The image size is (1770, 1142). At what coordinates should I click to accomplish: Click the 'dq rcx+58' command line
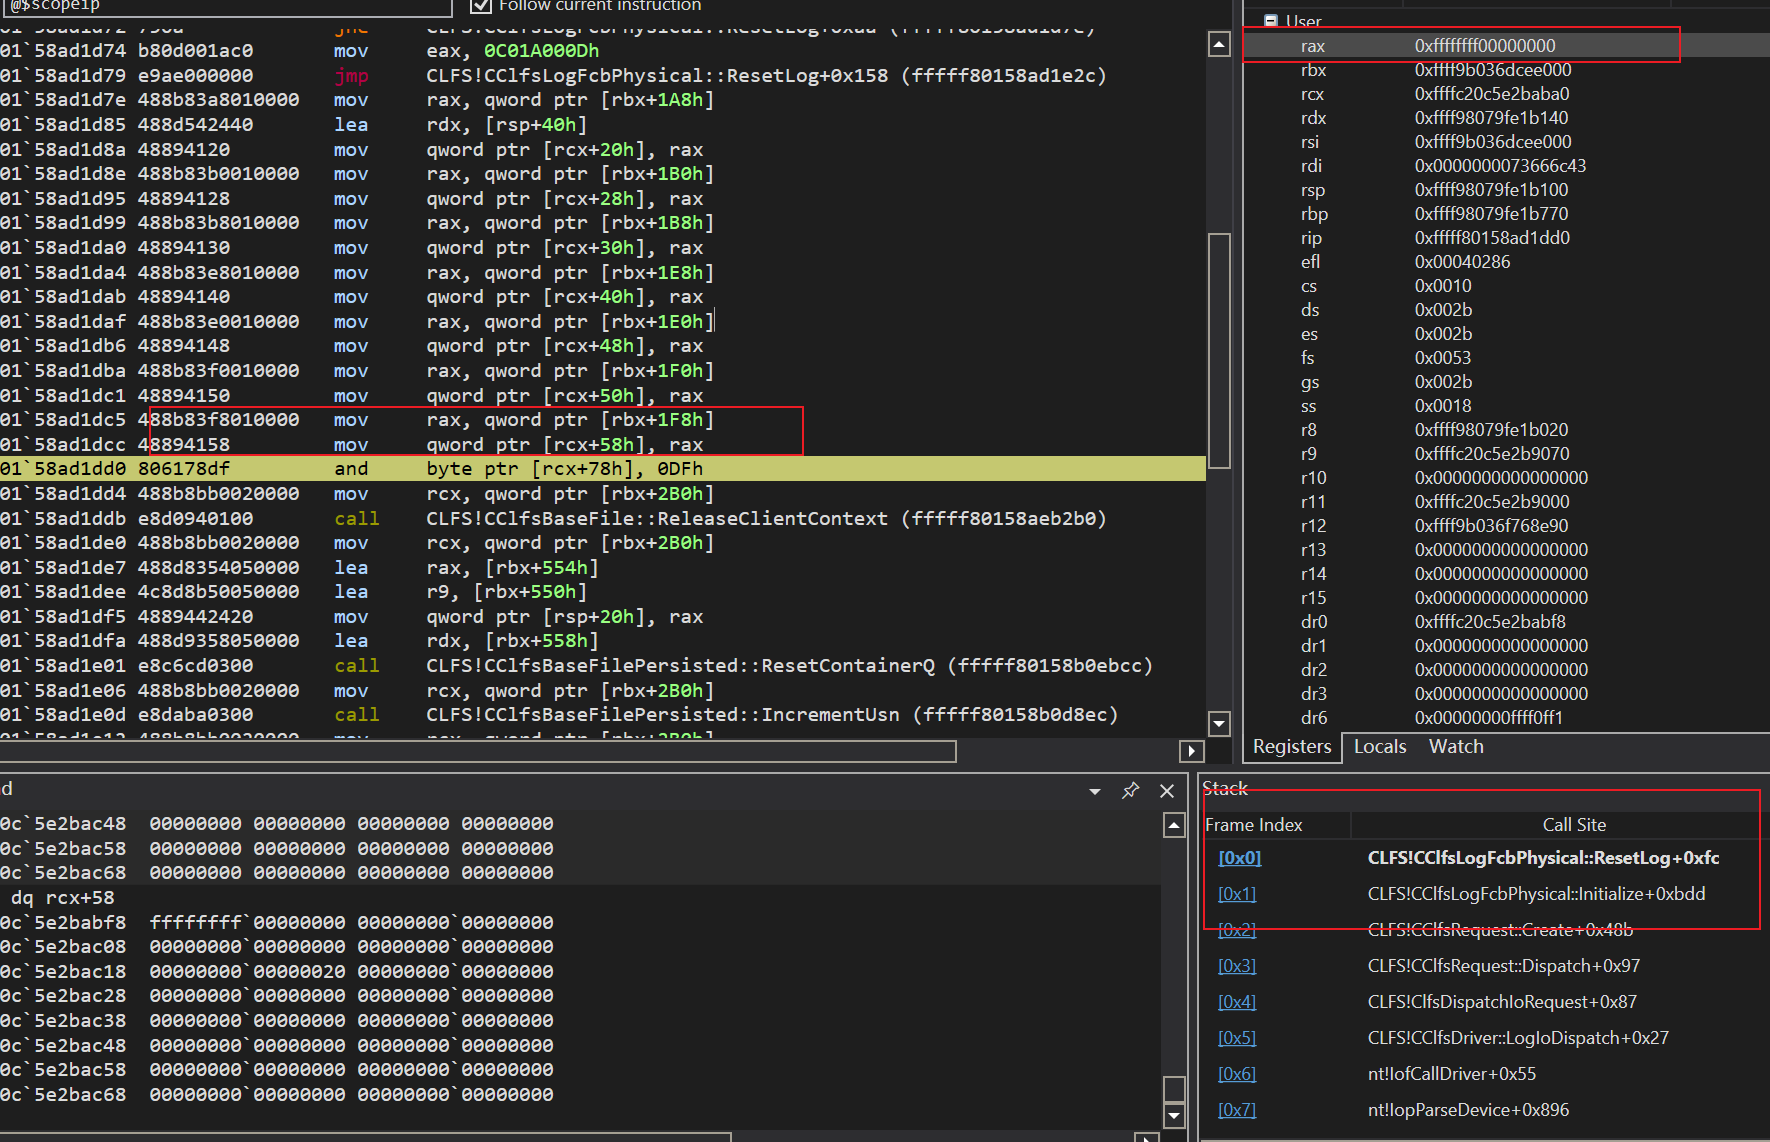tap(62, 898)
